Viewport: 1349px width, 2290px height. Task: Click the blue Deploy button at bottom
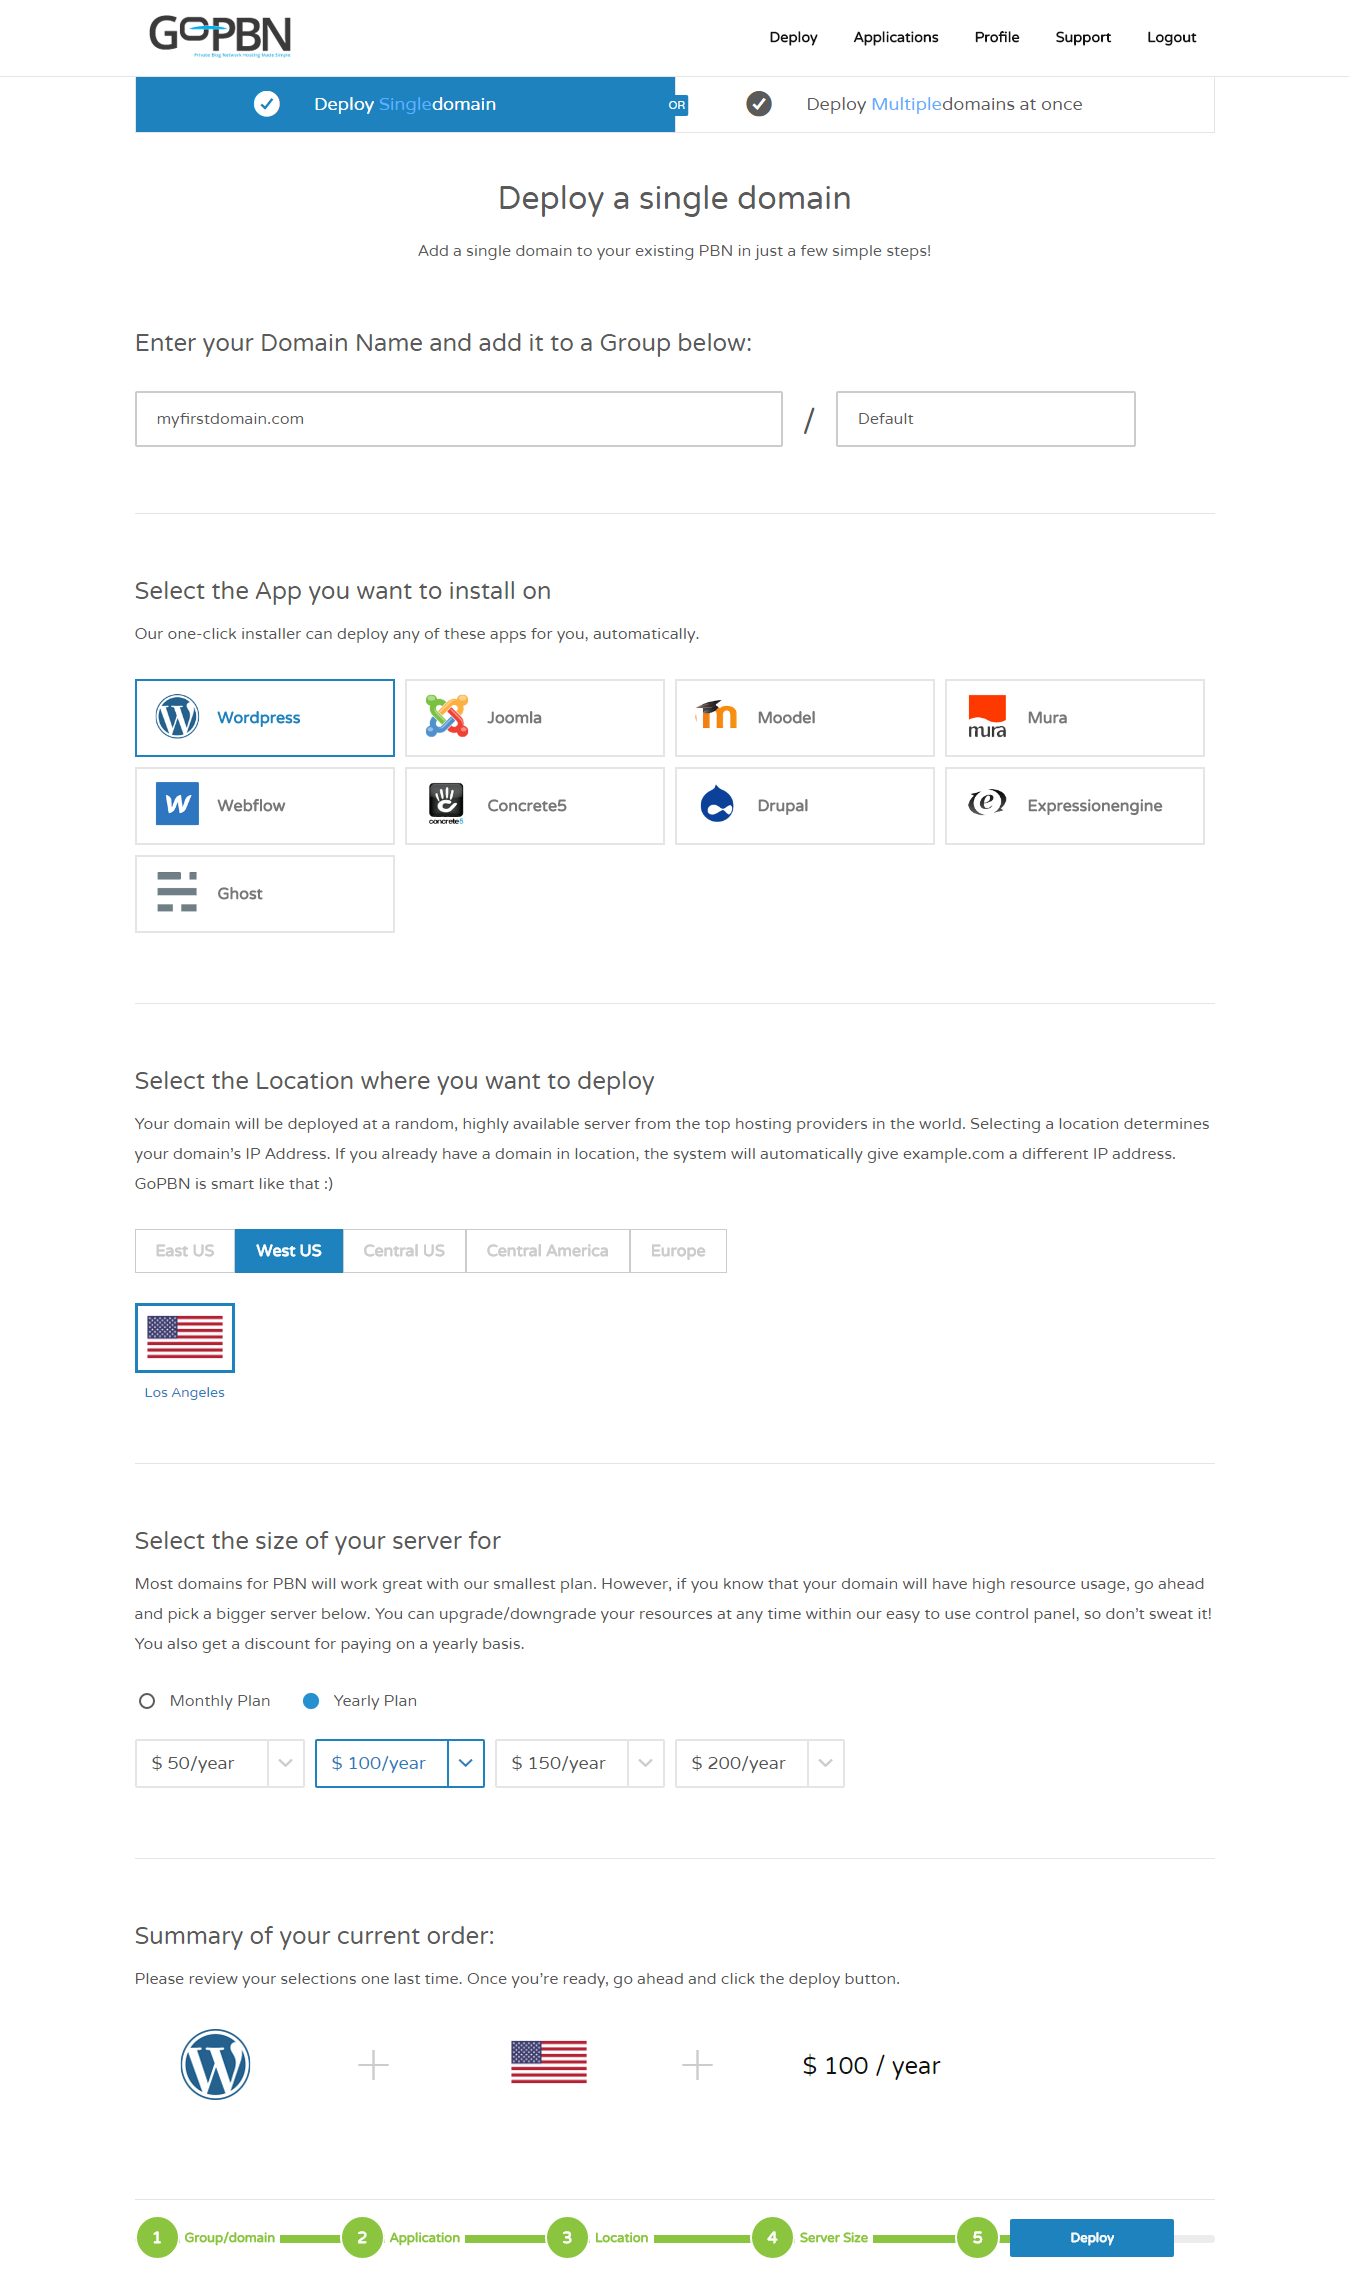coord(1091,2238)
